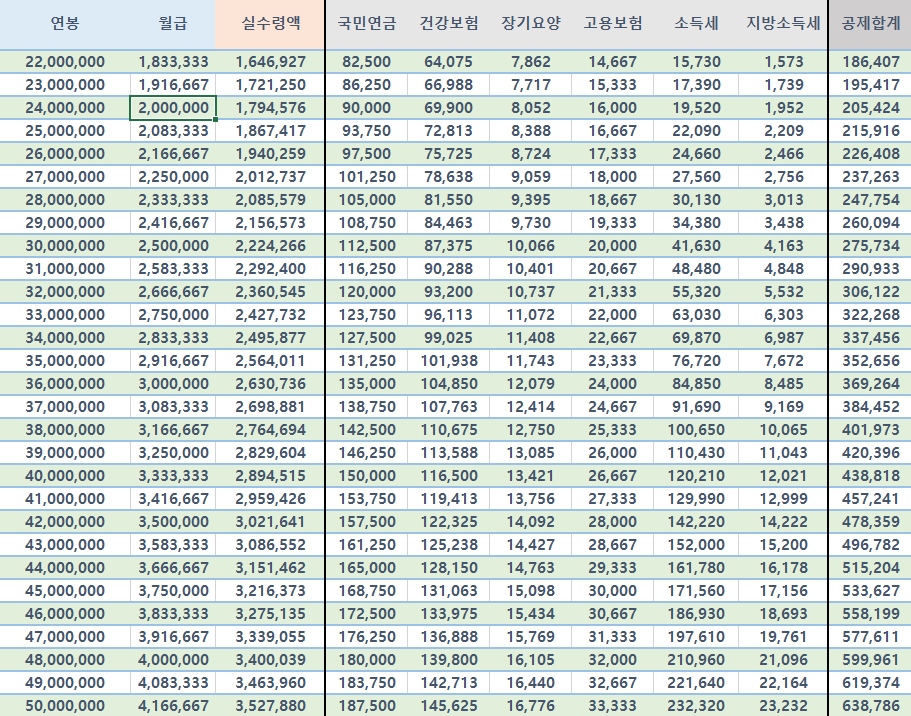
Task: Click the 지방소득세 column header
Action: pyautogui.click(x=783, y=23)
